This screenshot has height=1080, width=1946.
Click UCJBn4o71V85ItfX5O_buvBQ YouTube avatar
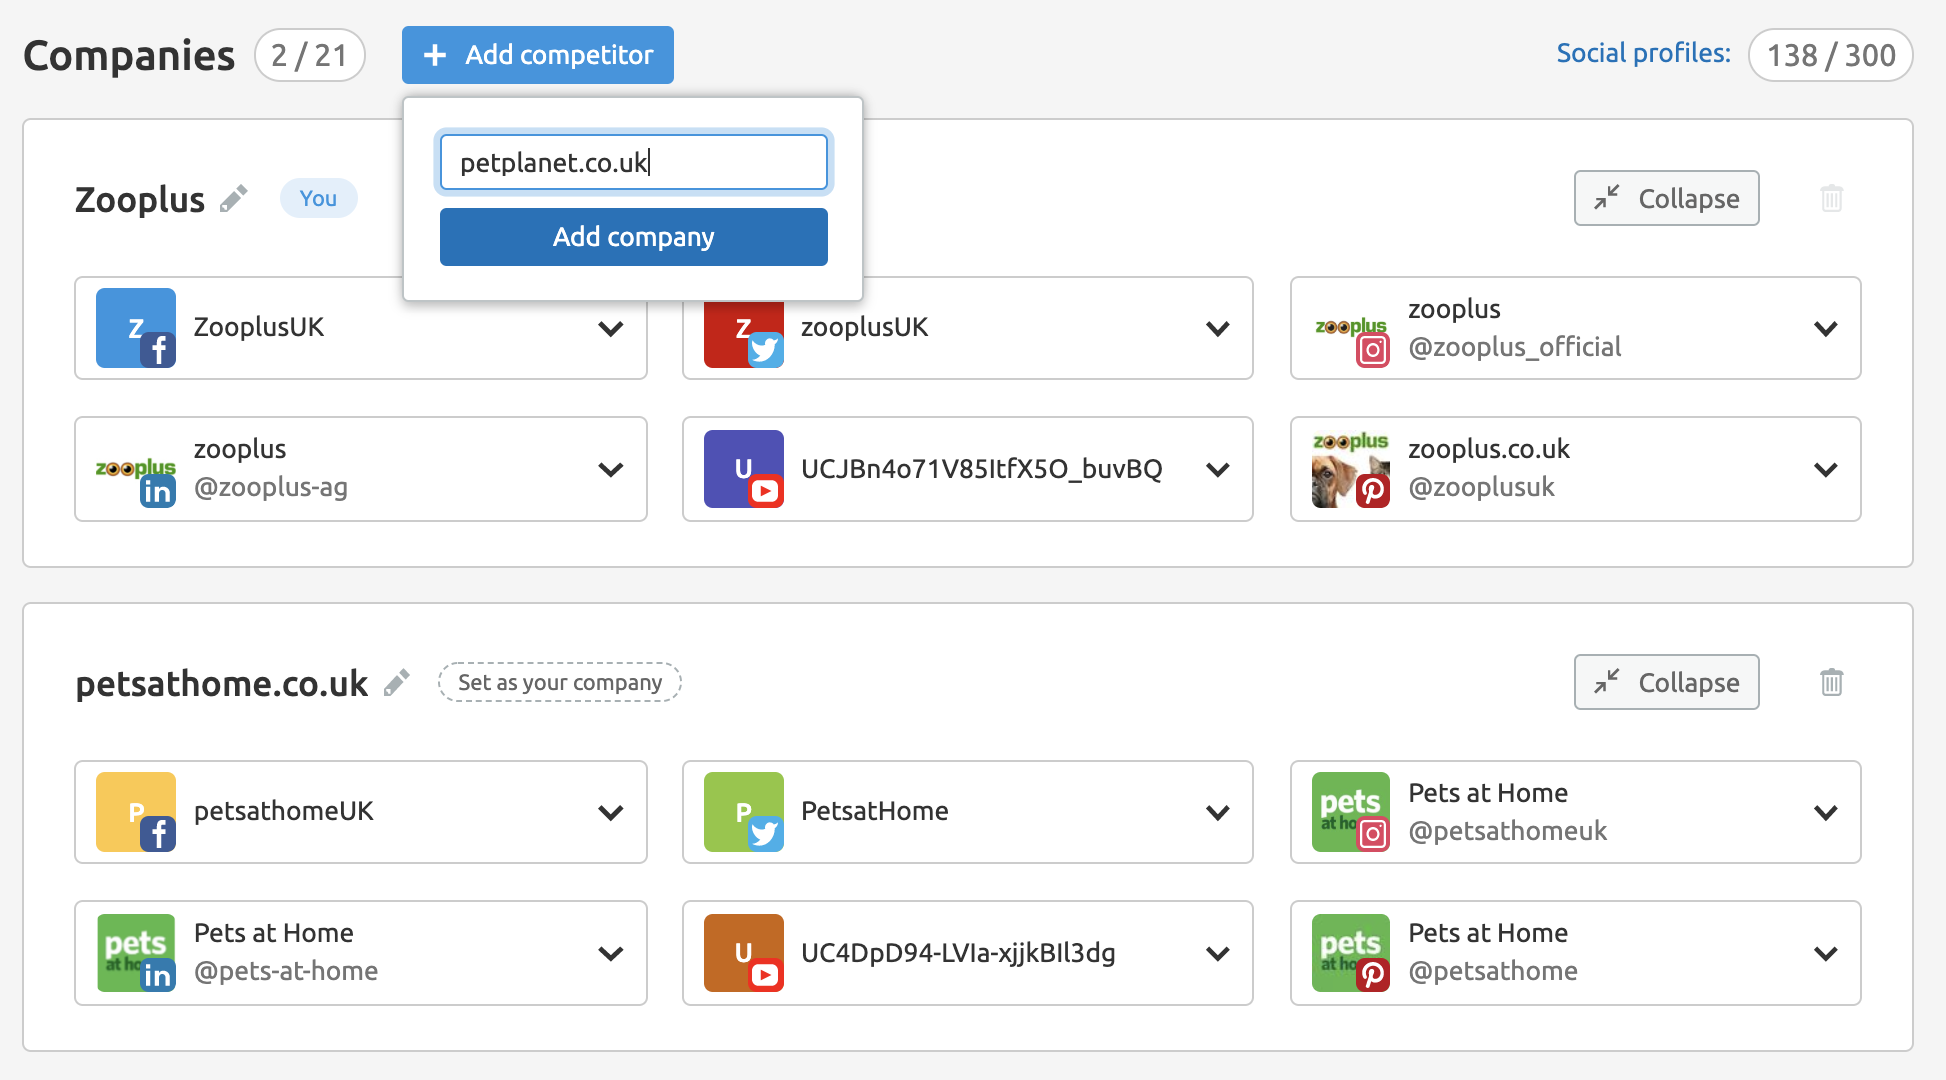(744, 469)
